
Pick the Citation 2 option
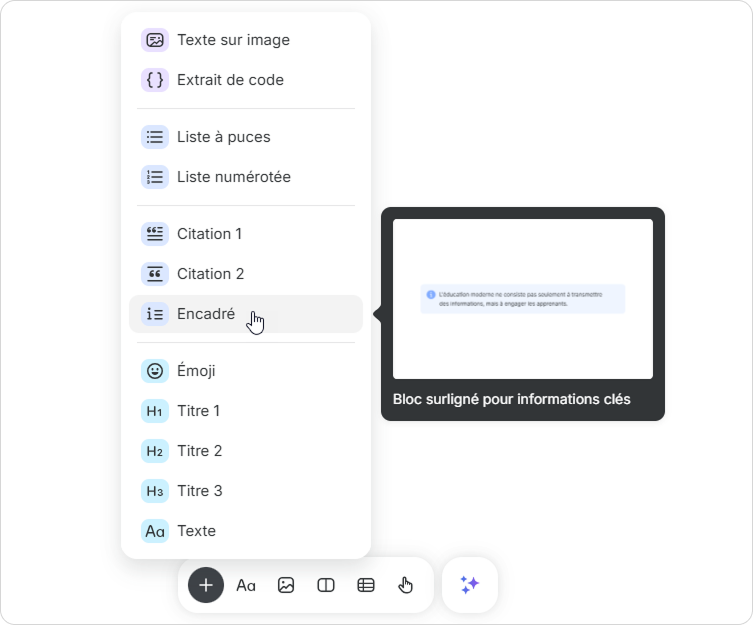[210, 274]
